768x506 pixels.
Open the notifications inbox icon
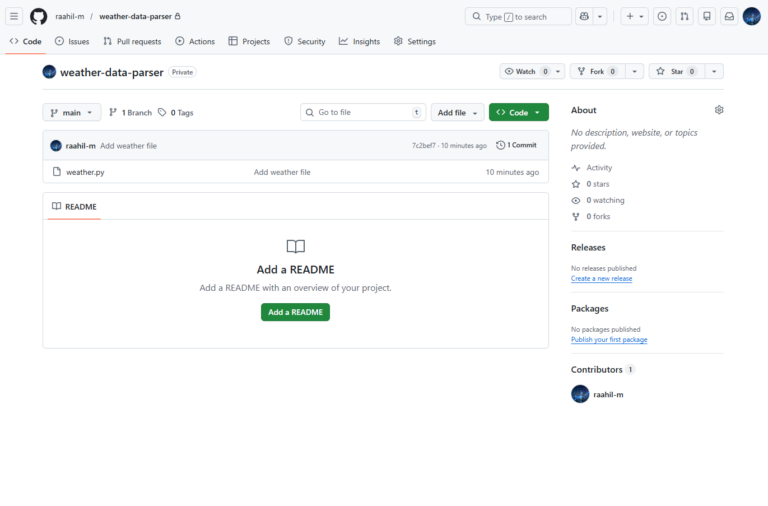click(729, 16)
